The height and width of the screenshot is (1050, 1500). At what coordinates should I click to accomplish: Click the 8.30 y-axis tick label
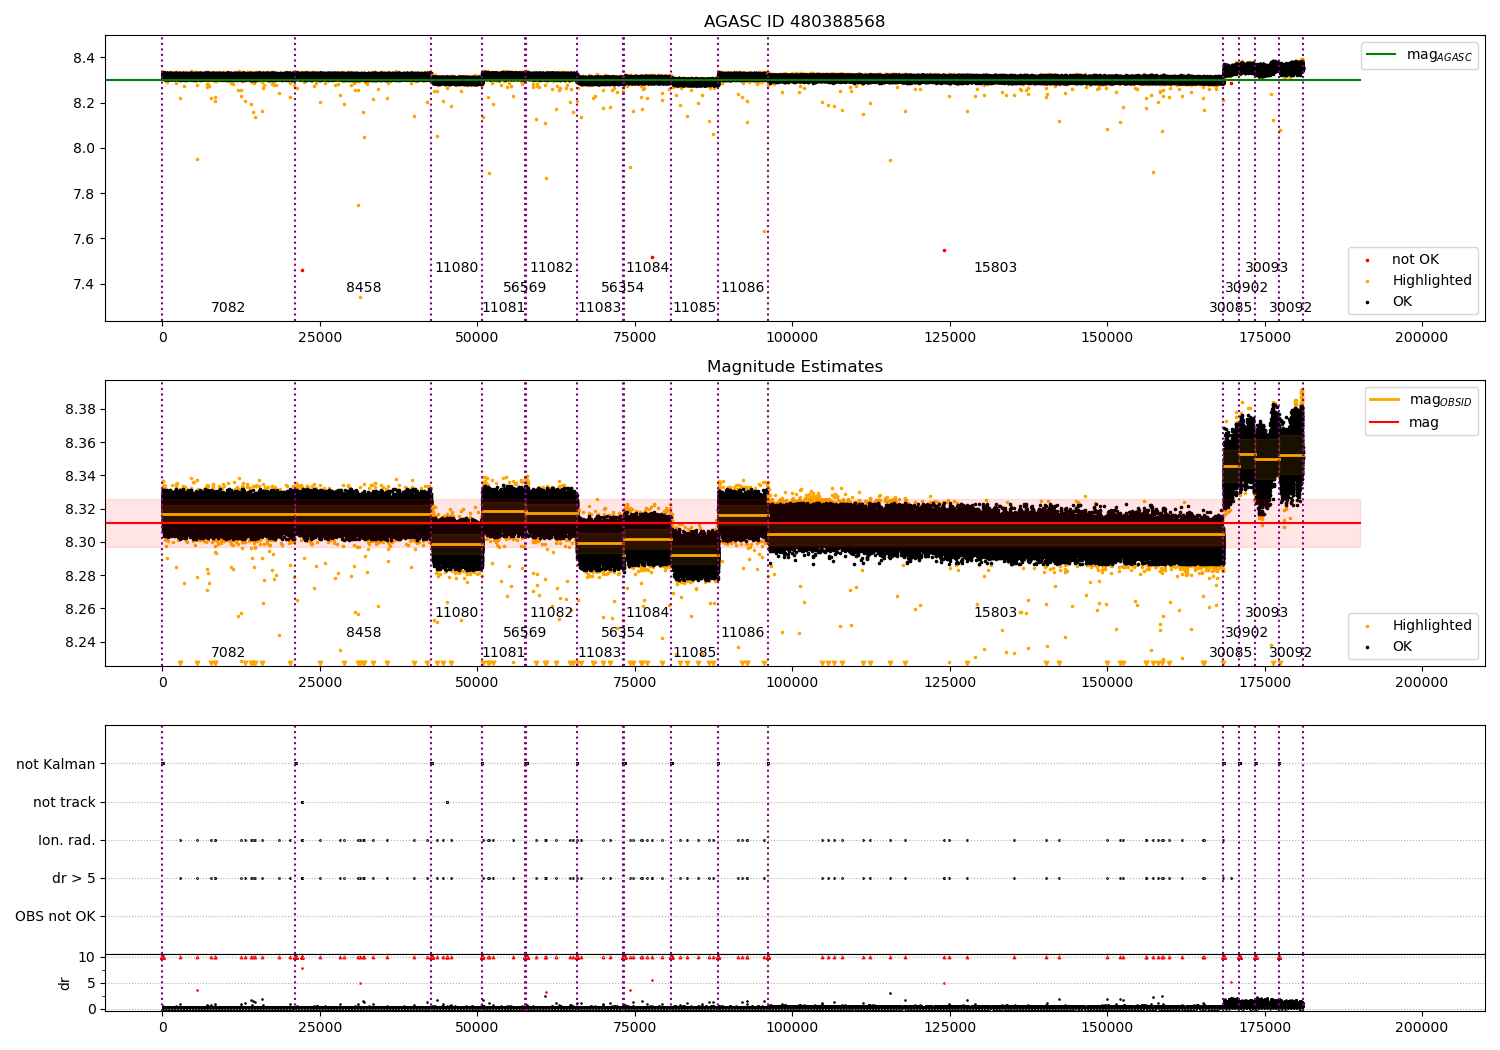[x=80, y=542]
